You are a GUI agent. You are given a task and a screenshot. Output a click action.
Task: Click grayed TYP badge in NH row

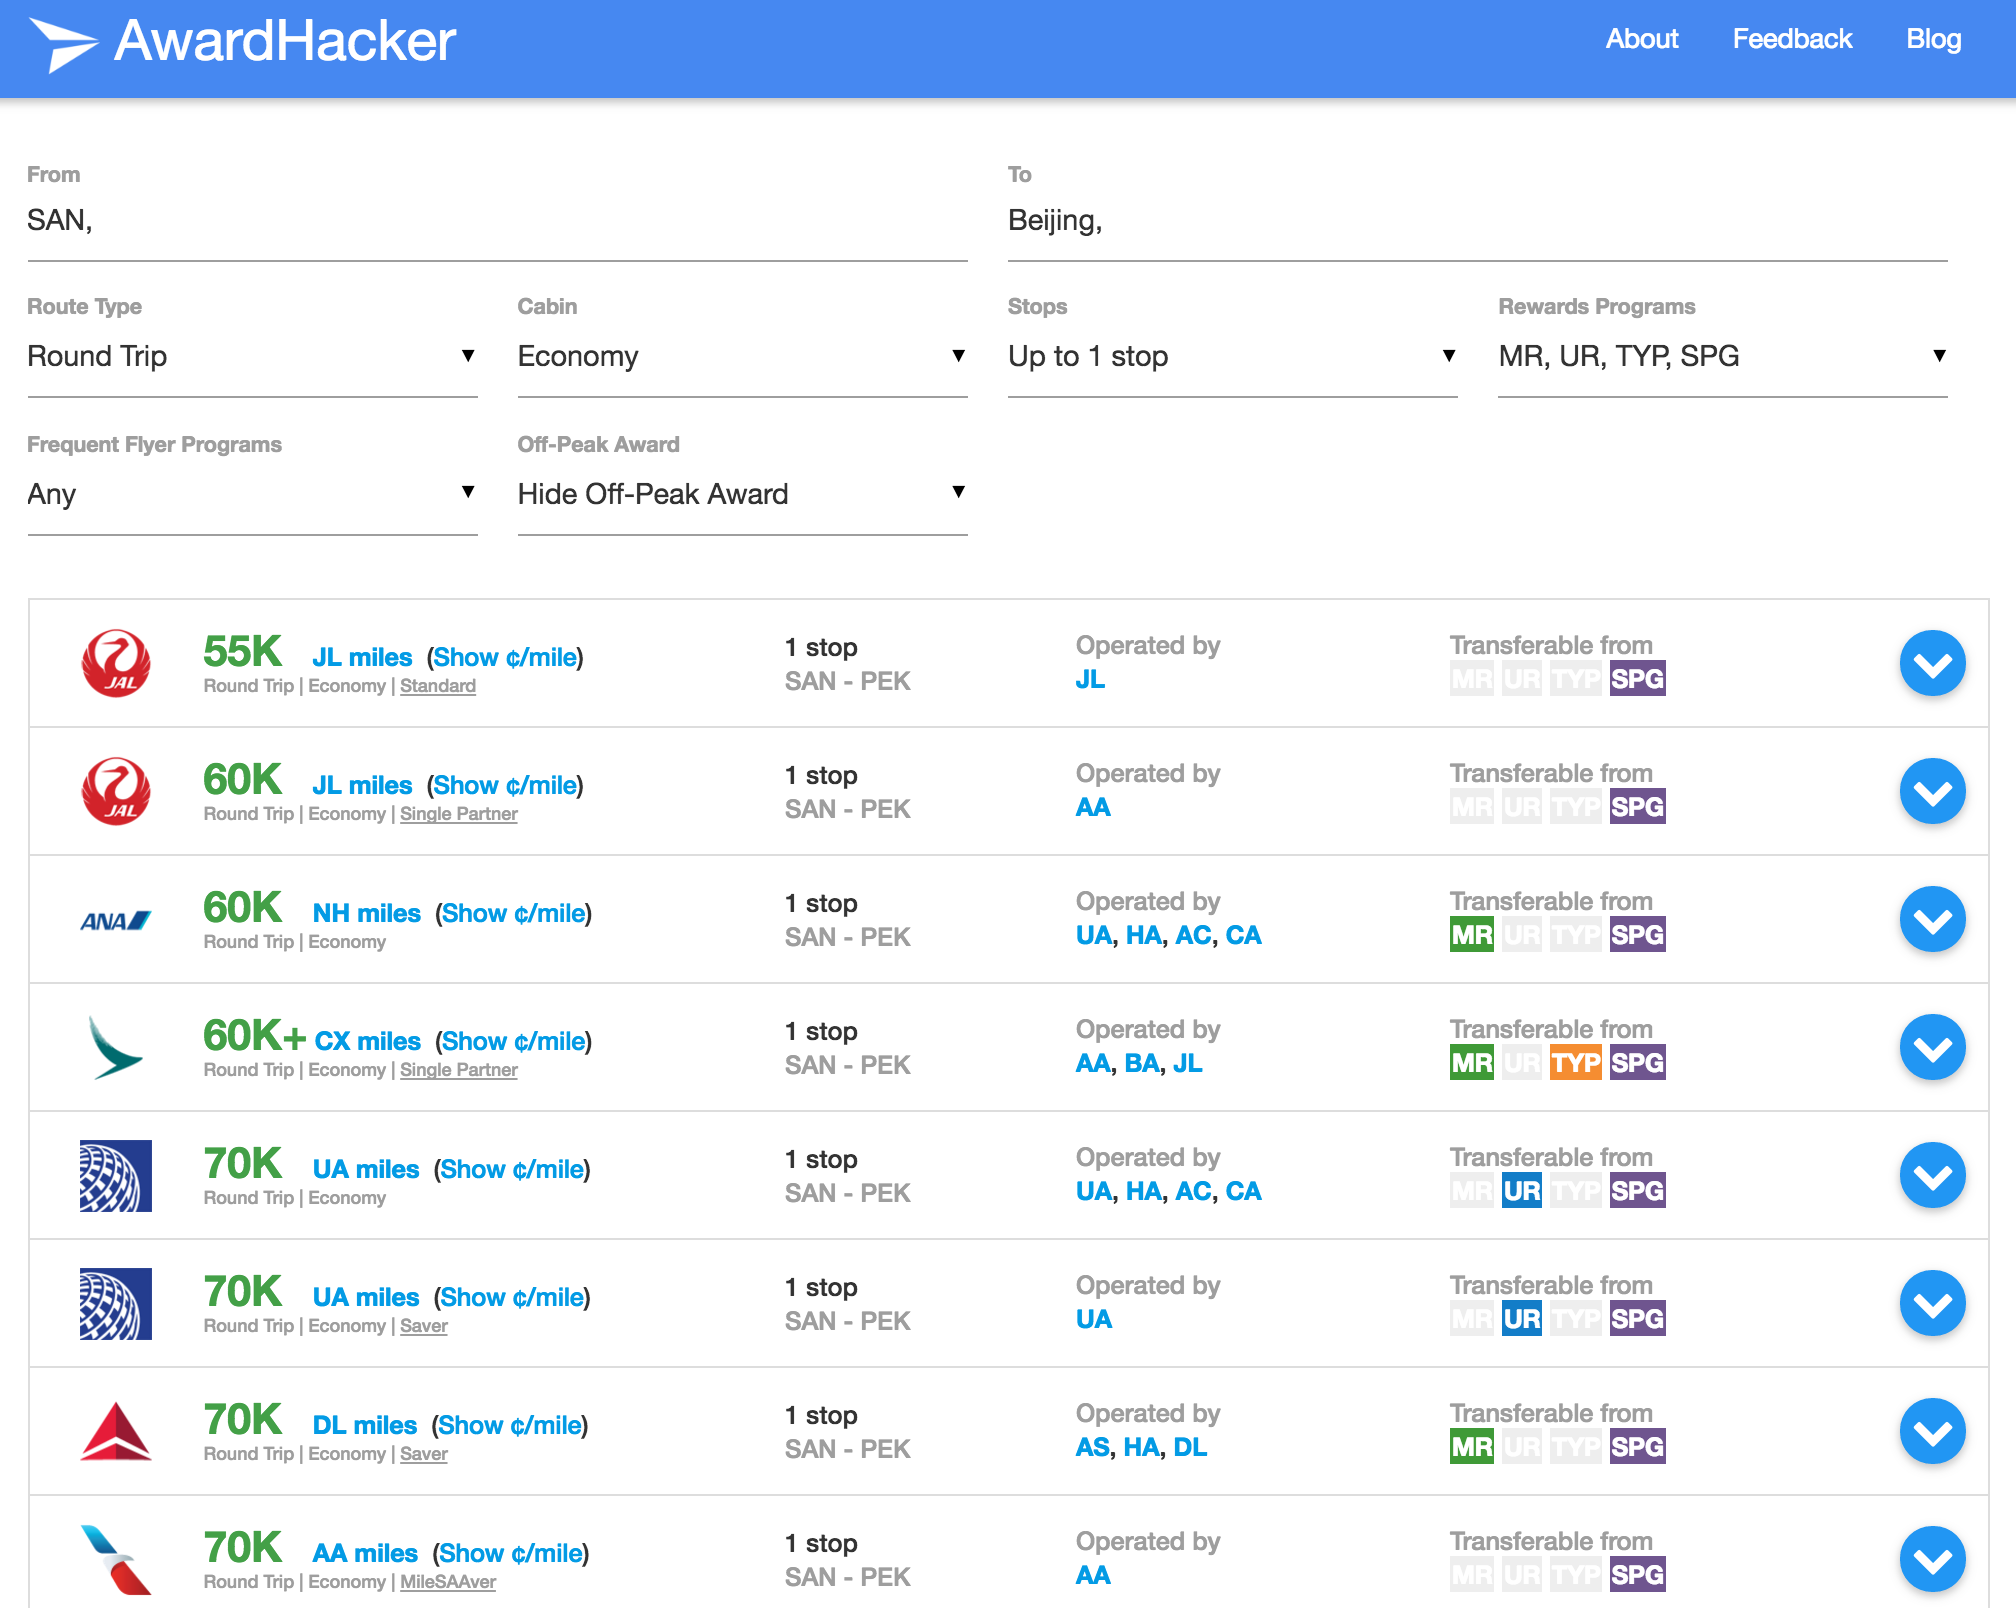[x=1575, y=935]
